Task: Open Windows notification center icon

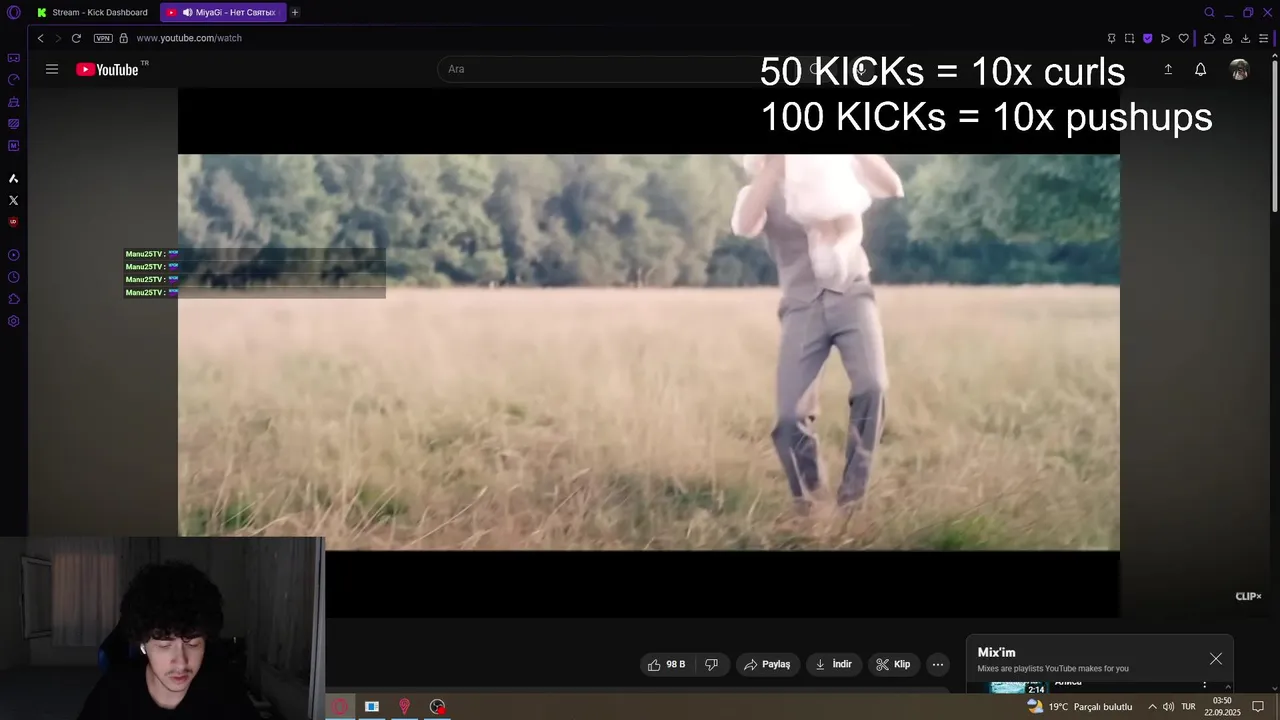Action: [1258, 706]
